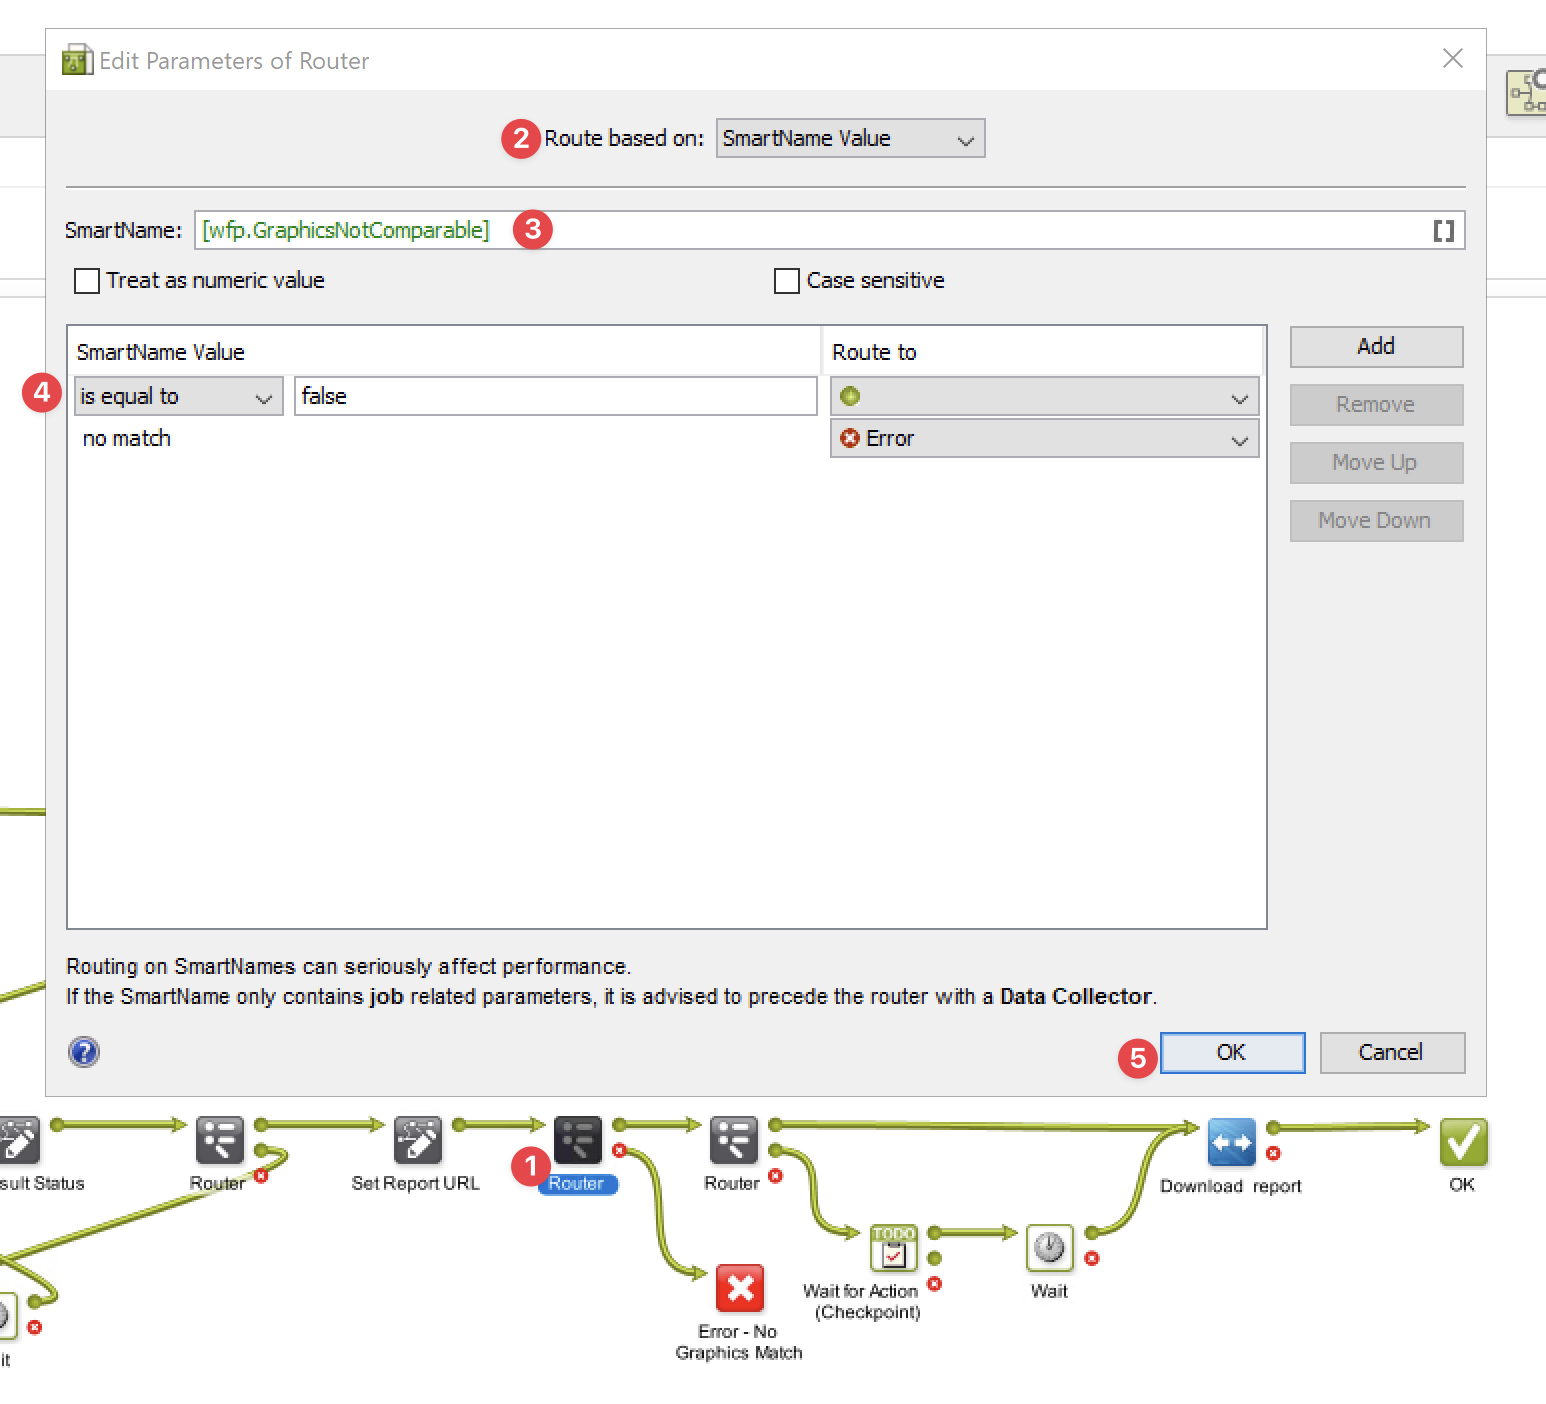Click the Wait clock node icon
The height and width of the screenshot is (1404, 1546).
(1049, 1248)
